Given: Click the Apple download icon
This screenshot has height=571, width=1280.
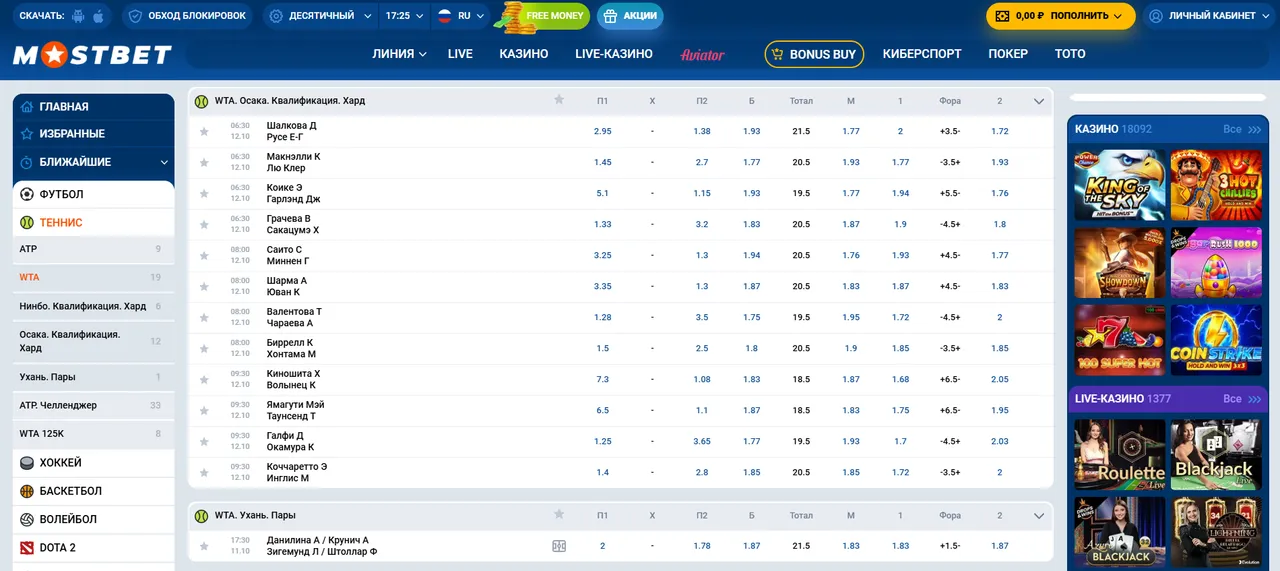Looking at the screenshot, I should [98, 16].
